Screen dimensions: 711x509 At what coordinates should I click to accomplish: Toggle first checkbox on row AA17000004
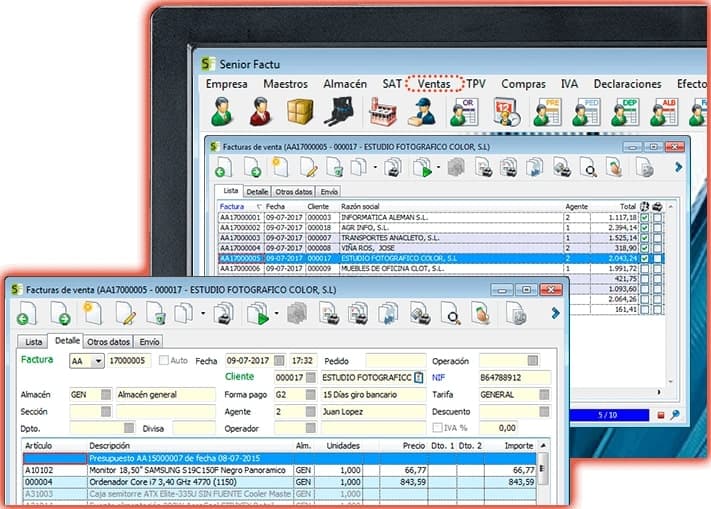pos(644,248)
